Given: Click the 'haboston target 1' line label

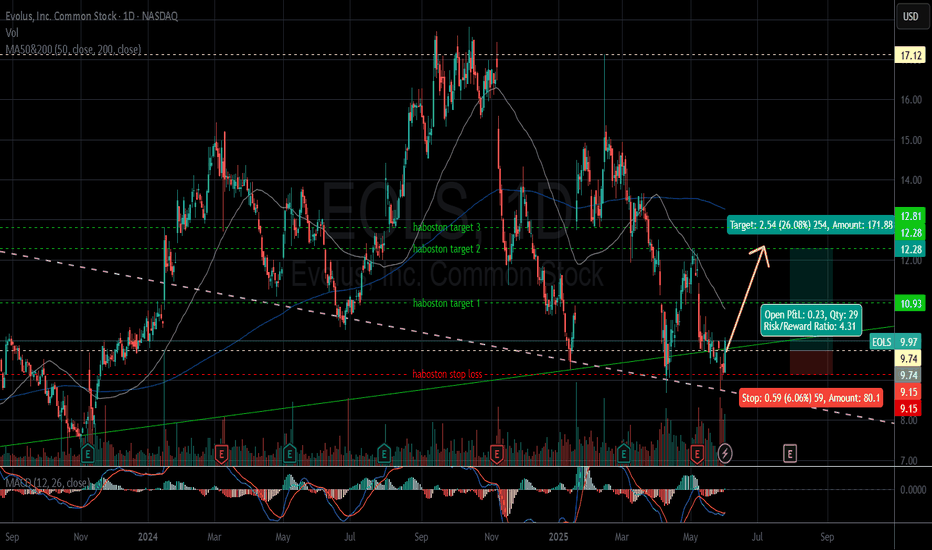Looking at the screenshot, I should coord(446,303).
